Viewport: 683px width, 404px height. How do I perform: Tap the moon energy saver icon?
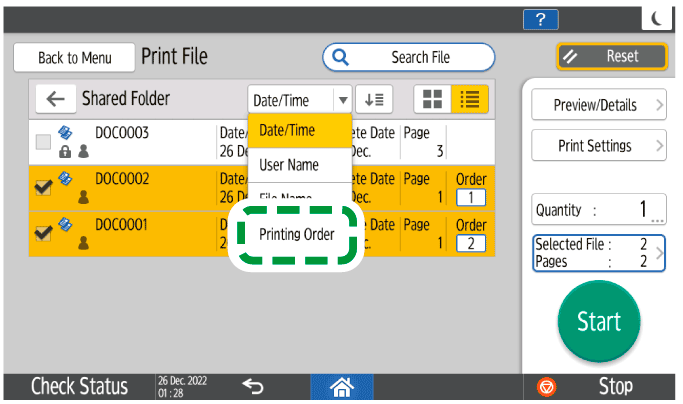(x=655, y=19)
